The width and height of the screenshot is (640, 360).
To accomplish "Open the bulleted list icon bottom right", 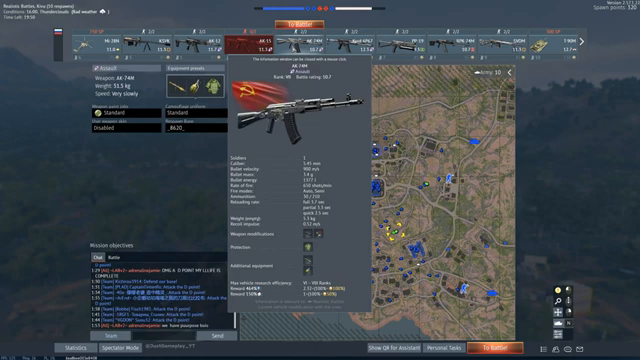I will (544, 349).
